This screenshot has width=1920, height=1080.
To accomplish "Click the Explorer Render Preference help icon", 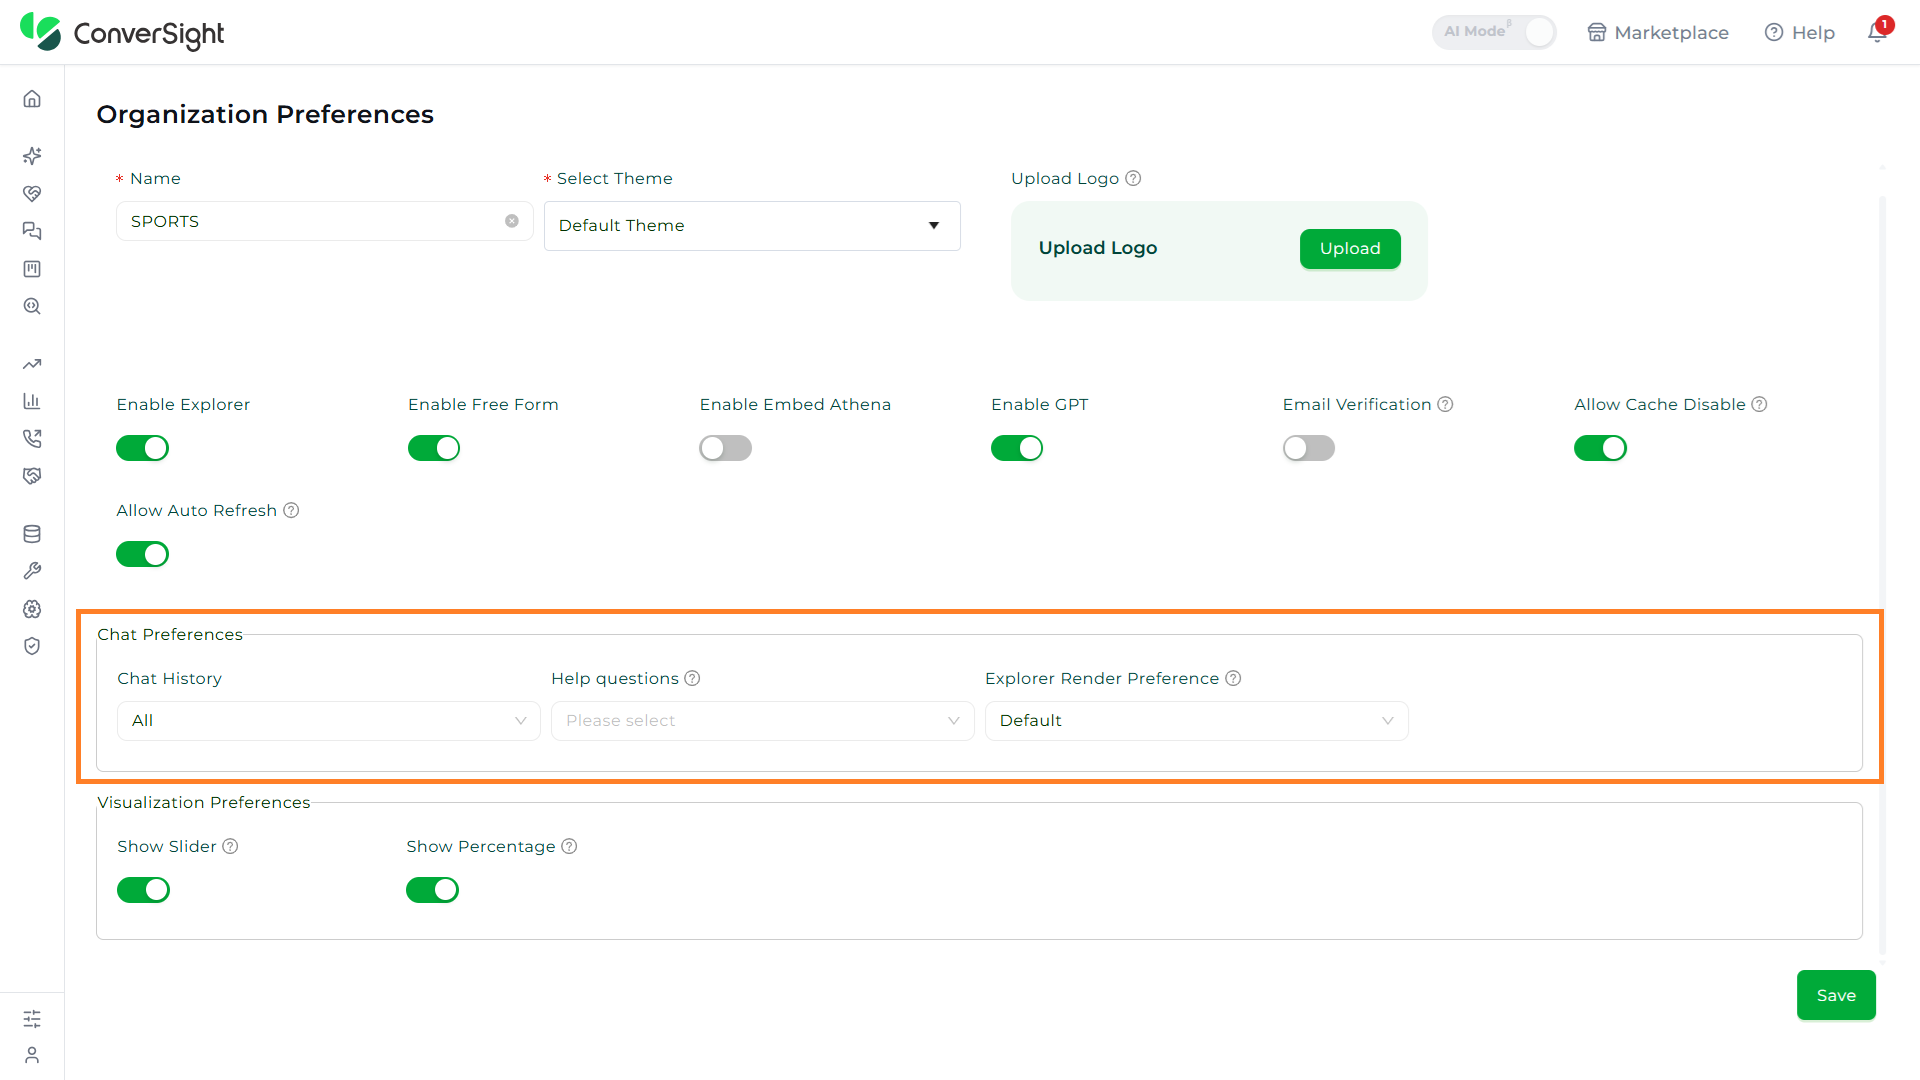I will click(x=1233, y=678).
